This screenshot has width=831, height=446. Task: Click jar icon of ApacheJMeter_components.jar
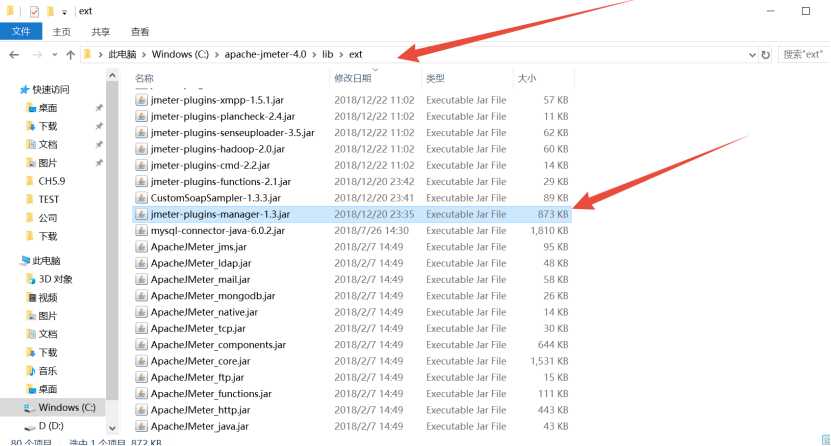pyautogui.click(x=141, y=345)
